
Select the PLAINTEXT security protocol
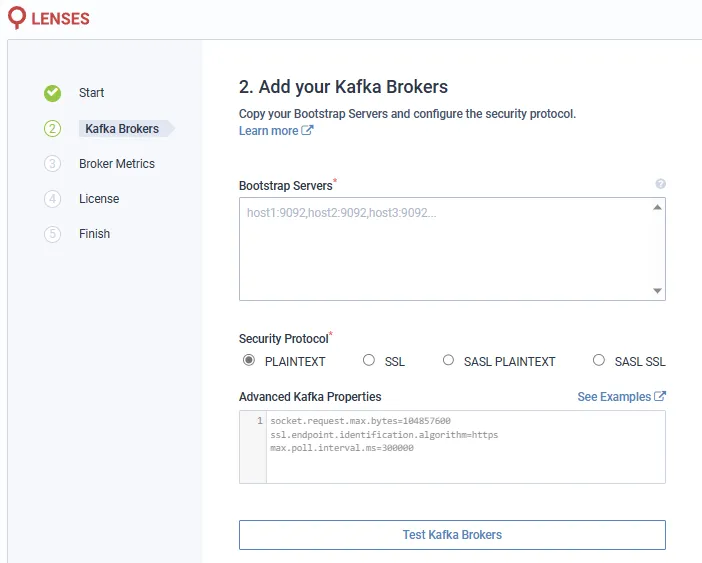point(249,360)
